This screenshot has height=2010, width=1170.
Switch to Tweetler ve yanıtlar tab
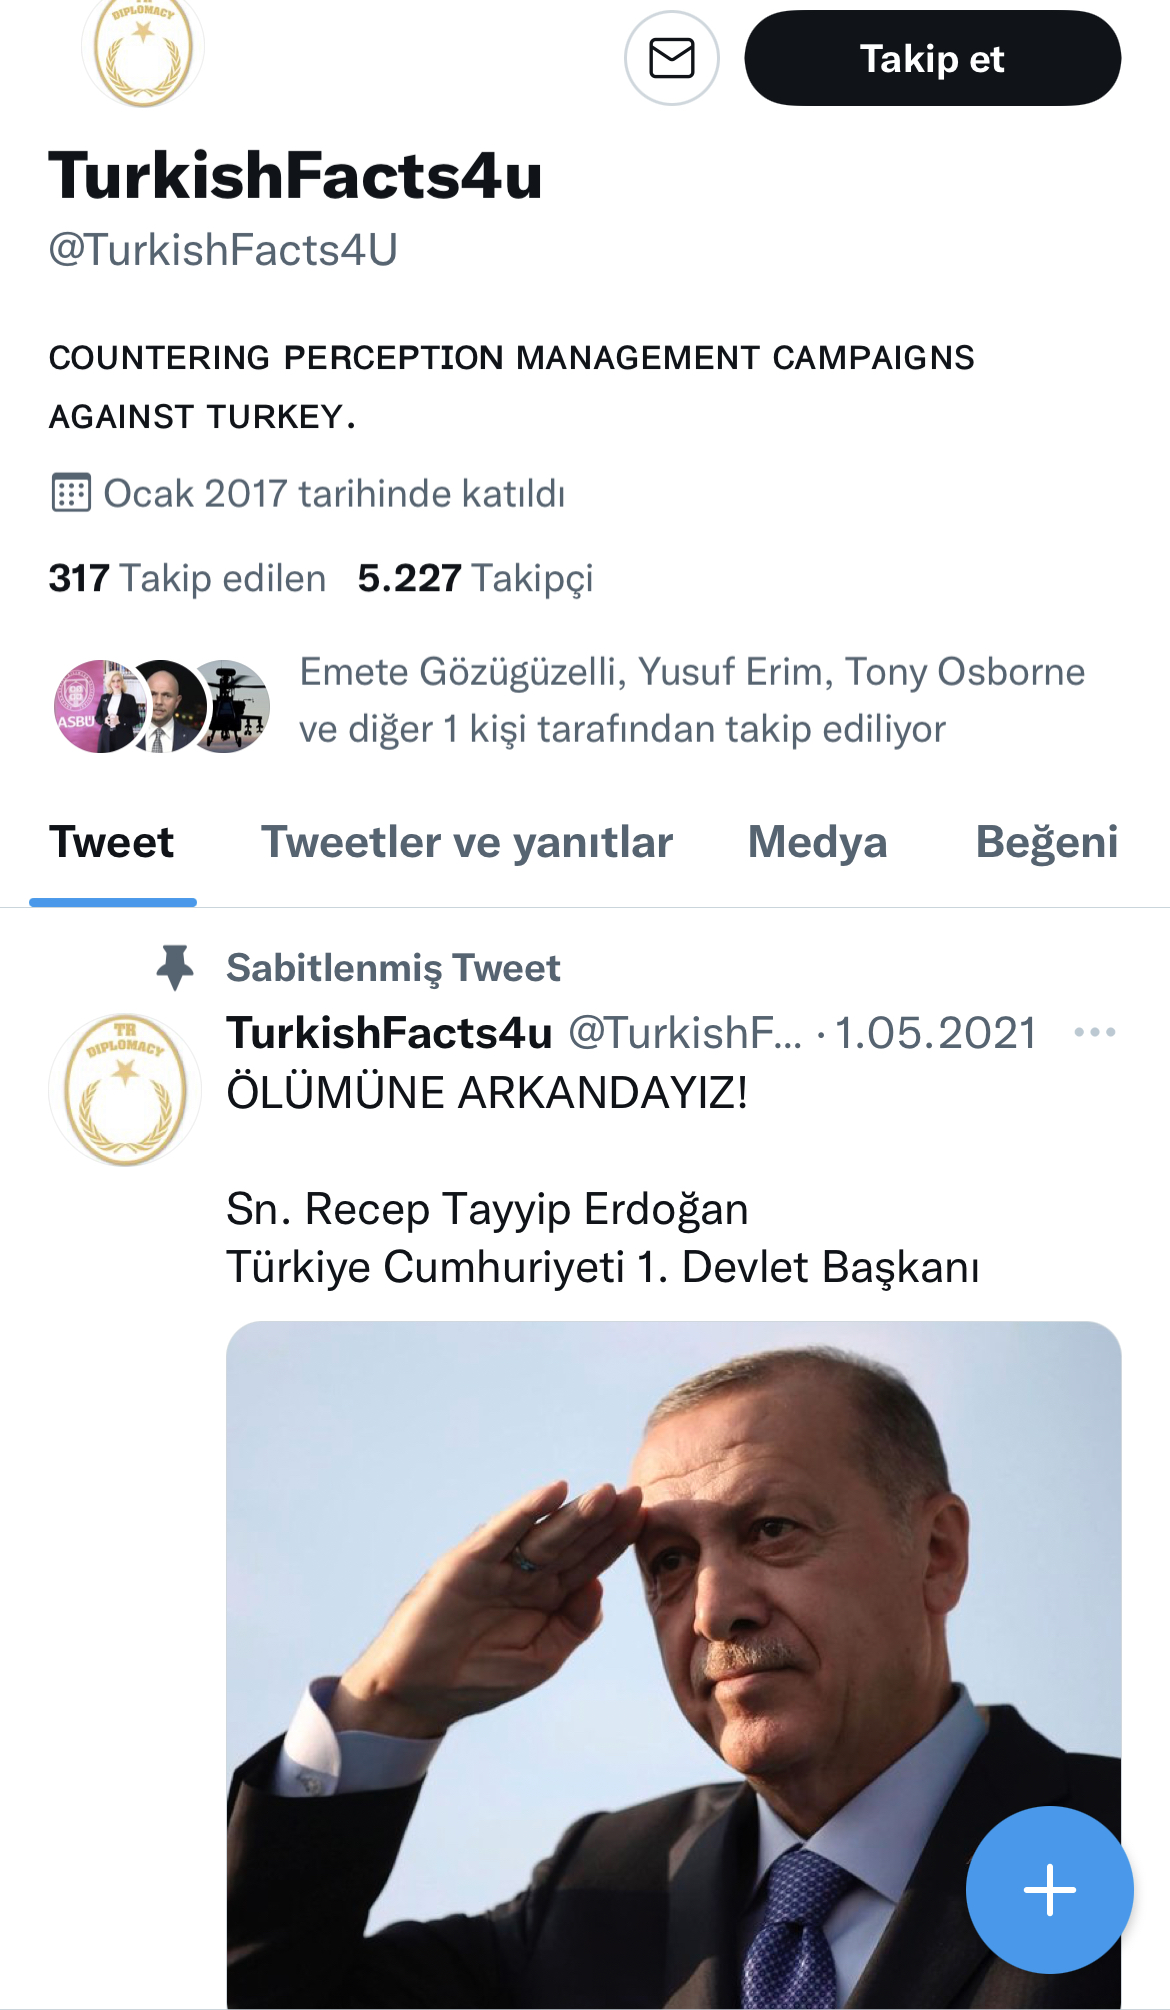click(x=467, y=842)
